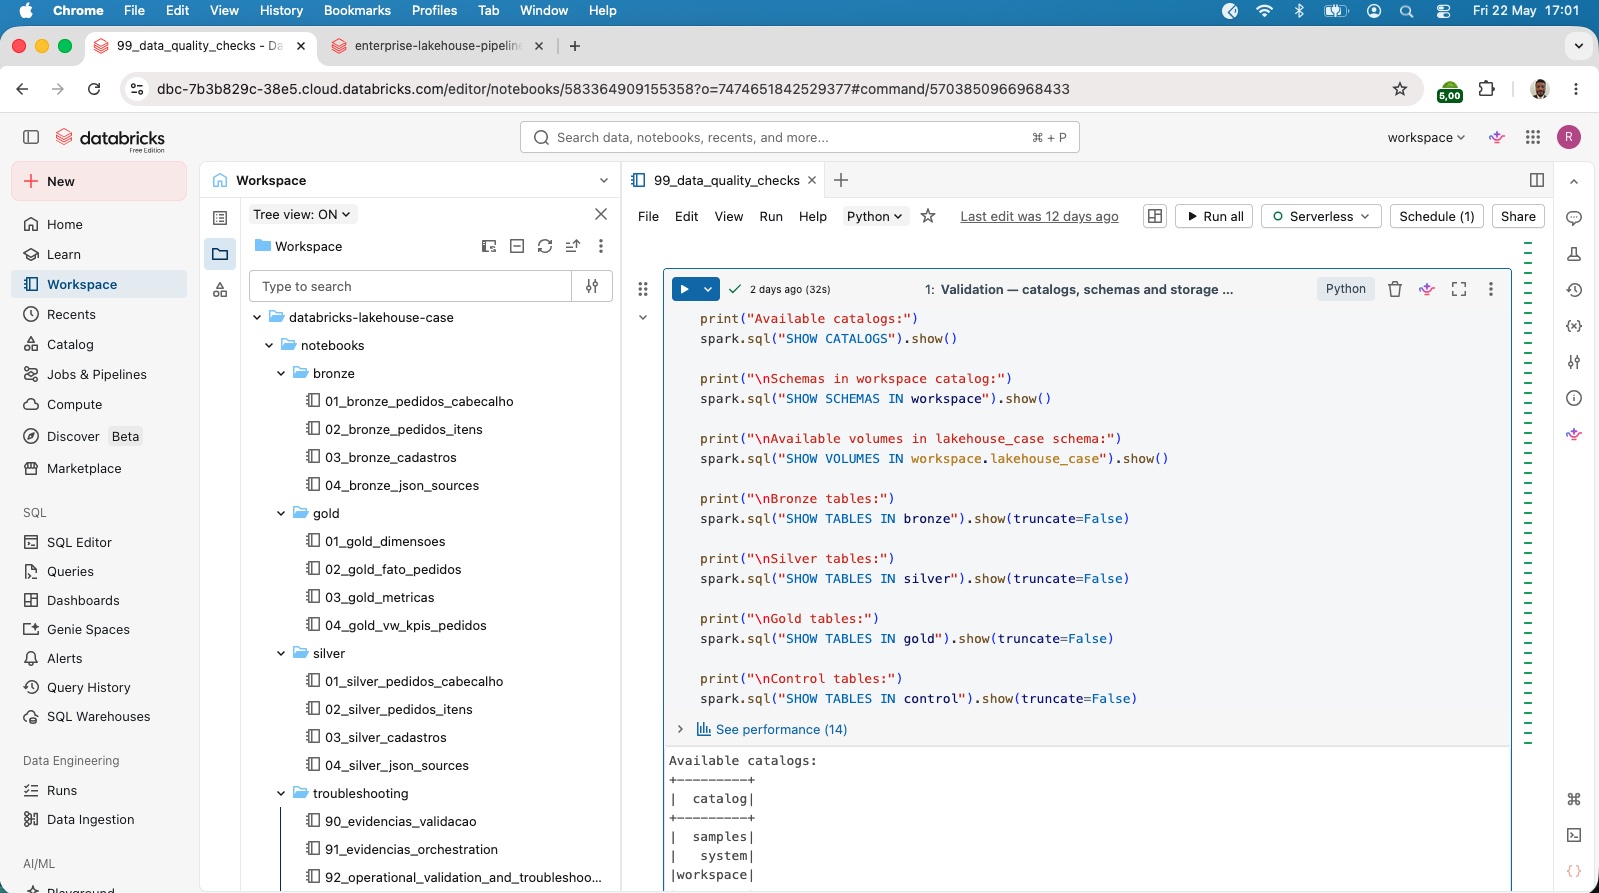Collapse the right sidebar chevron
Viewport: 1599px width, 893px height.
pos(1574,181)
